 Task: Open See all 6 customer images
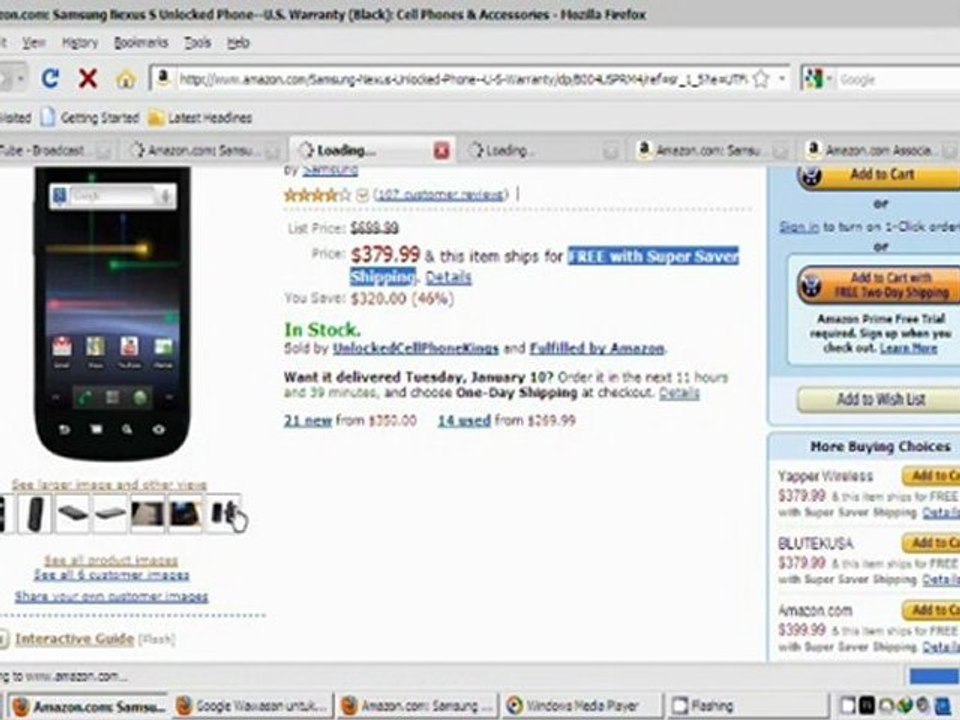(x=111, y=575)
